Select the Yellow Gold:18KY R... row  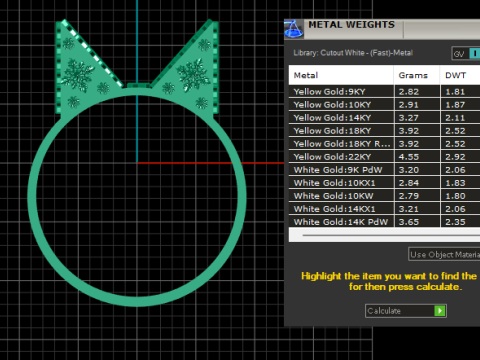click(x=384, y=144)
